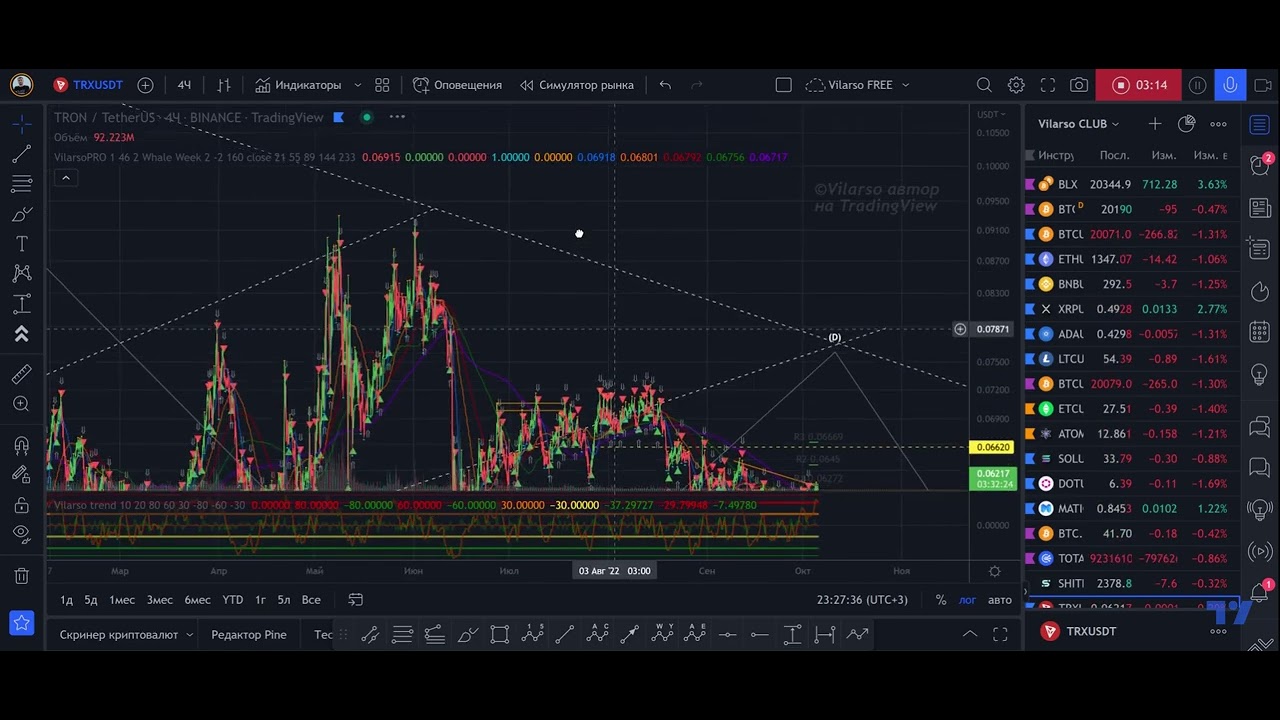
Task: Select the trend line drawing tool
Action: (x=21, y=154)
